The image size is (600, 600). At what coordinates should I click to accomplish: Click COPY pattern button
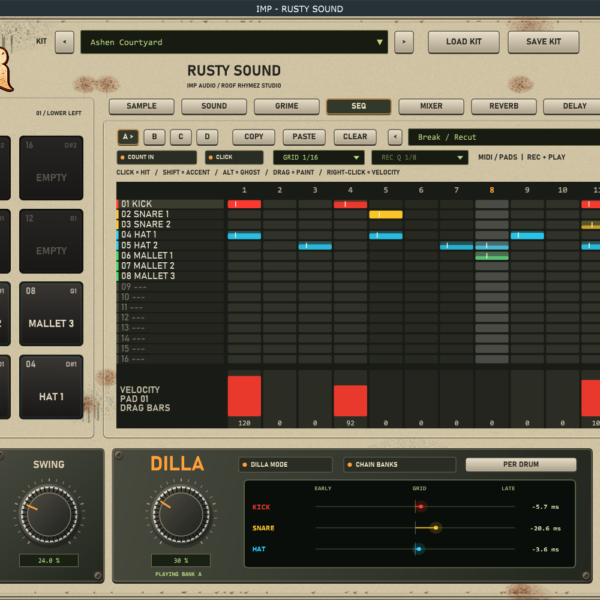tap(254, 137)
